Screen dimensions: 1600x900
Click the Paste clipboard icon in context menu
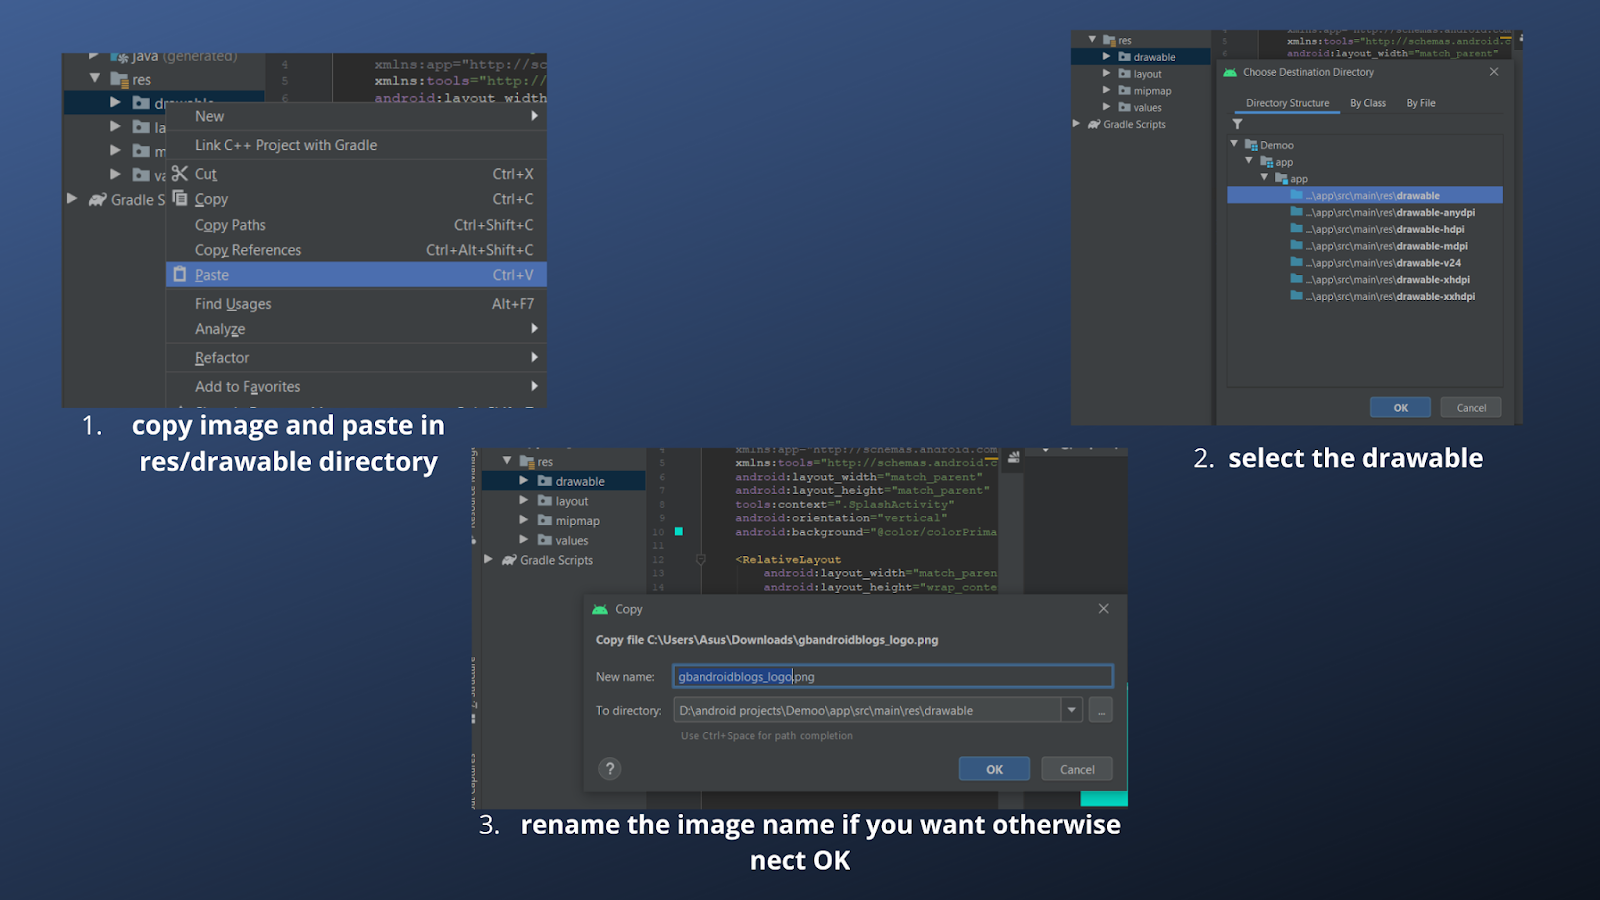[x=180, y=274]
